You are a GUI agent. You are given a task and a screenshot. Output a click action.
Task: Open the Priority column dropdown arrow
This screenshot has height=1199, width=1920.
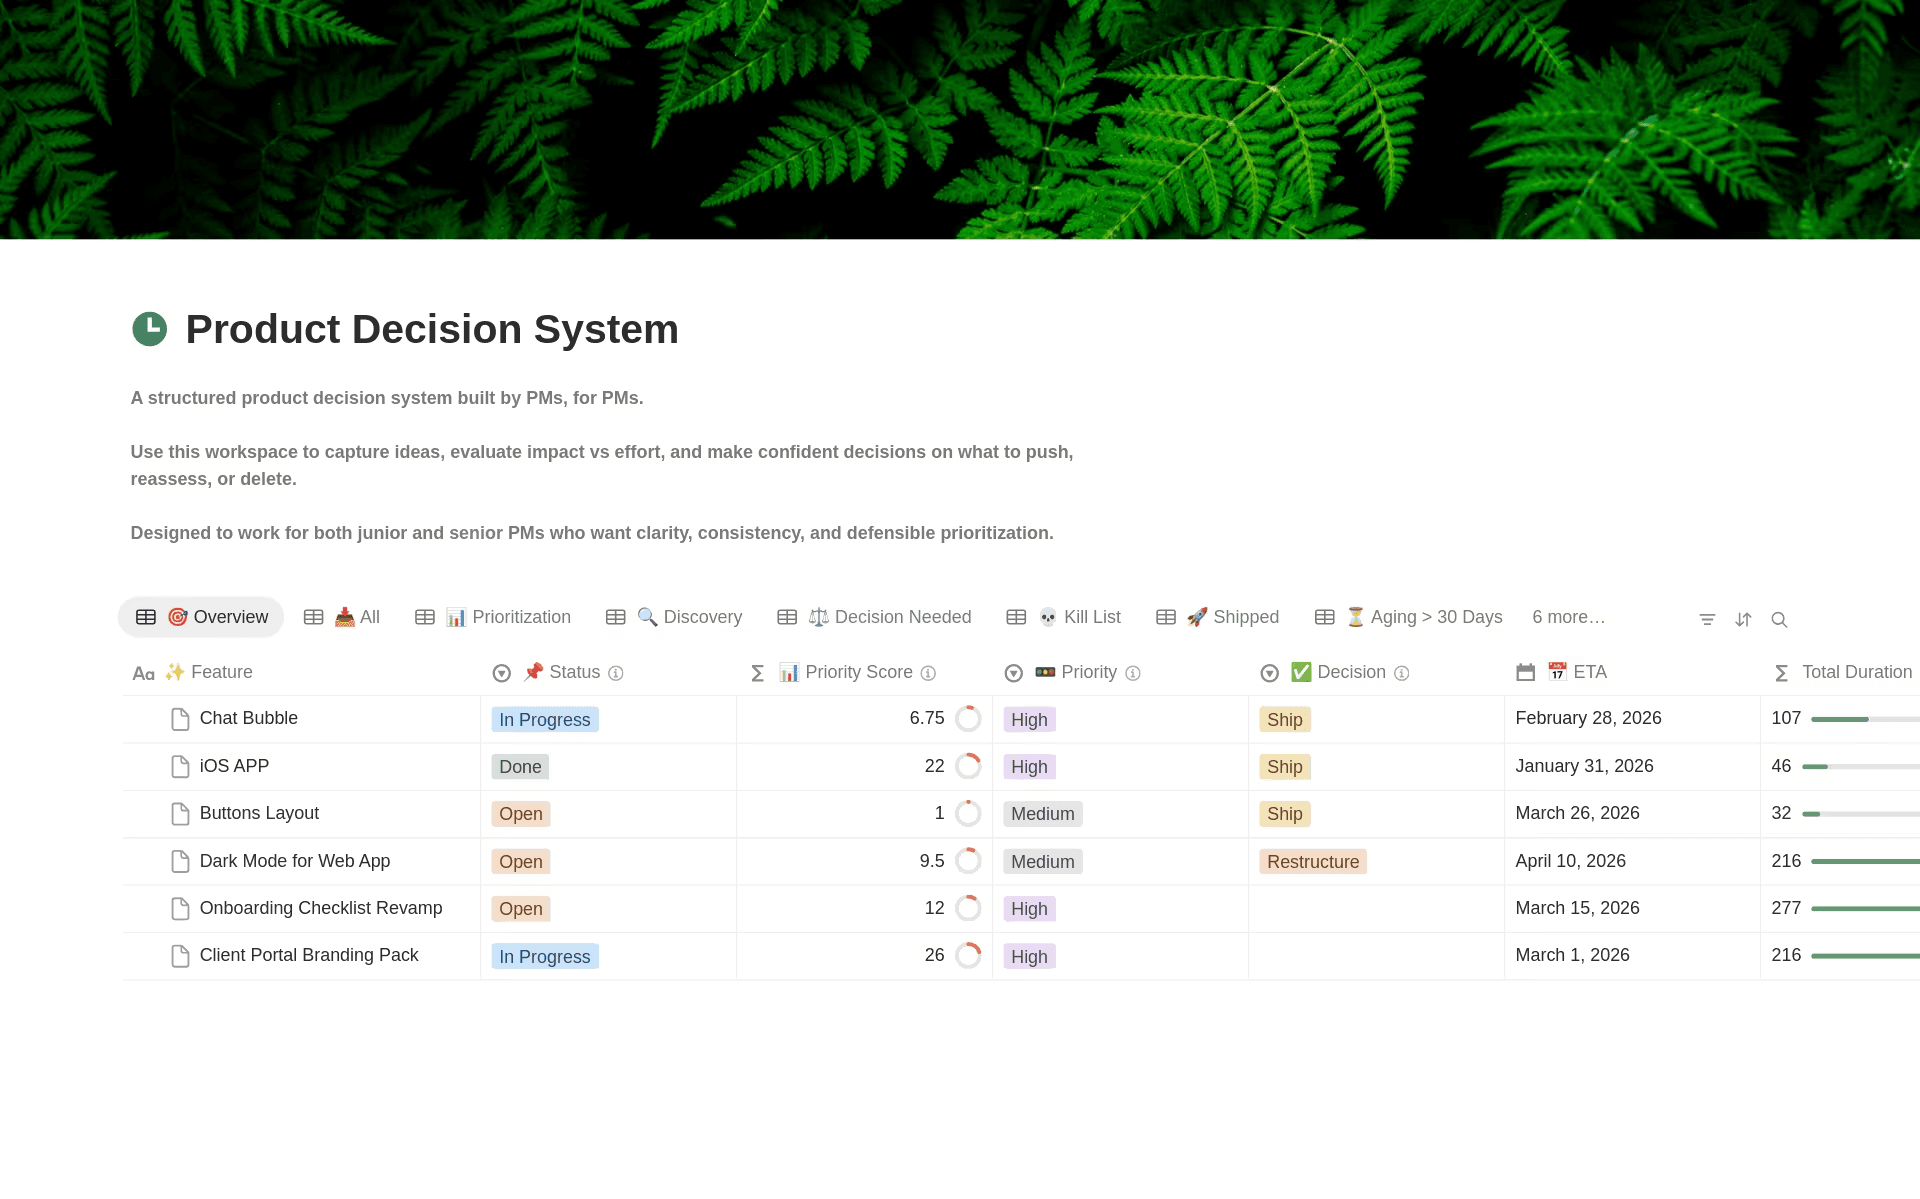coord(1013,673)
